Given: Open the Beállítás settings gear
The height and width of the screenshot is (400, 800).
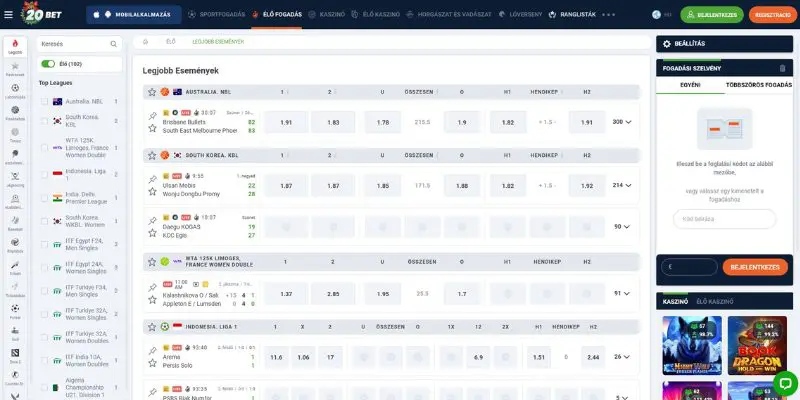Looking at the screenshot, I should 667,44.
